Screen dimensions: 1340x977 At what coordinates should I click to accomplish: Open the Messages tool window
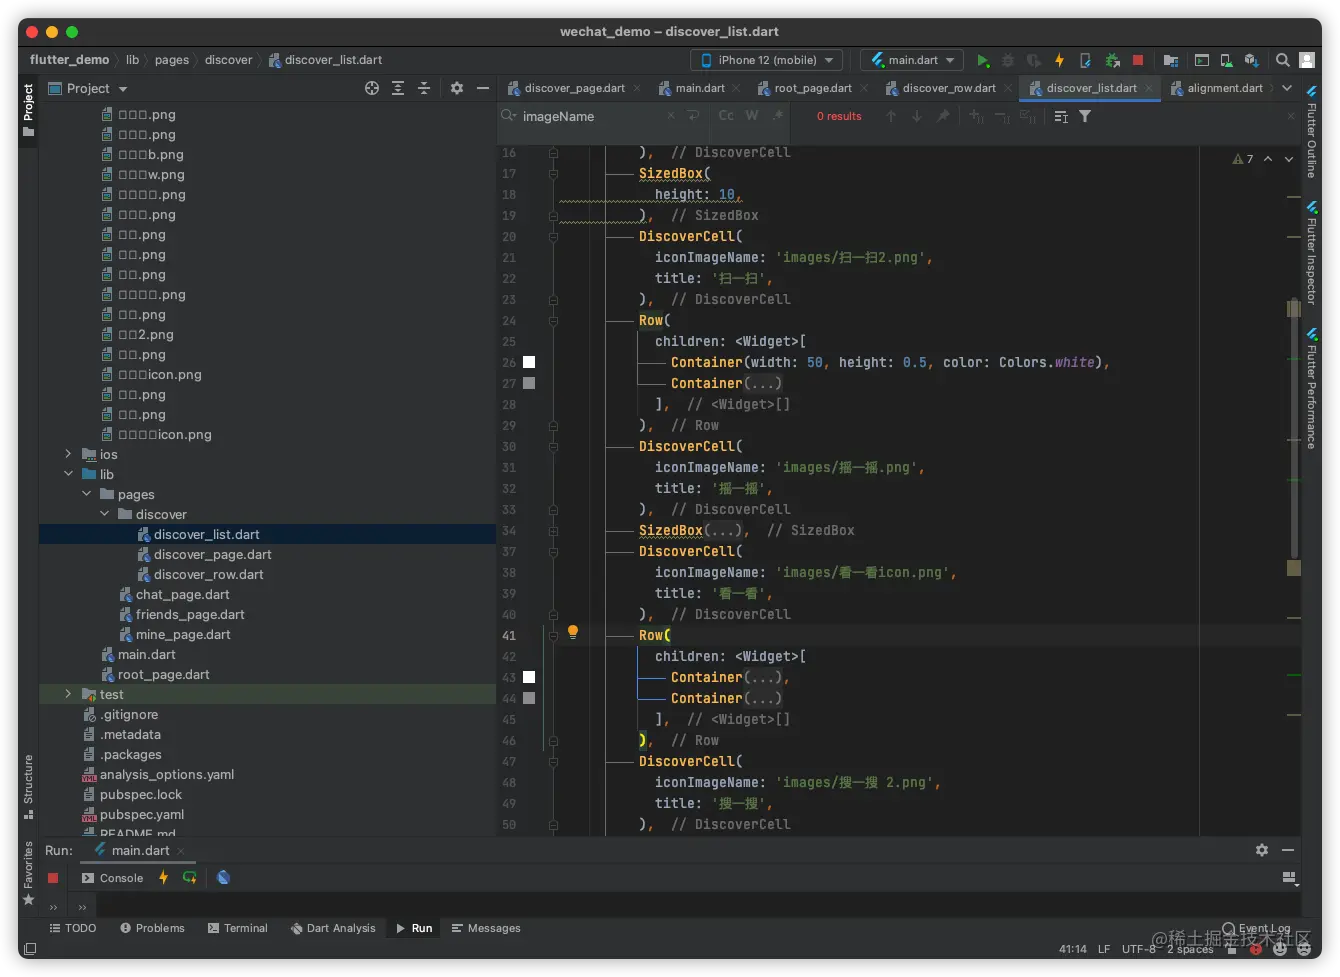tap(486, 928)
